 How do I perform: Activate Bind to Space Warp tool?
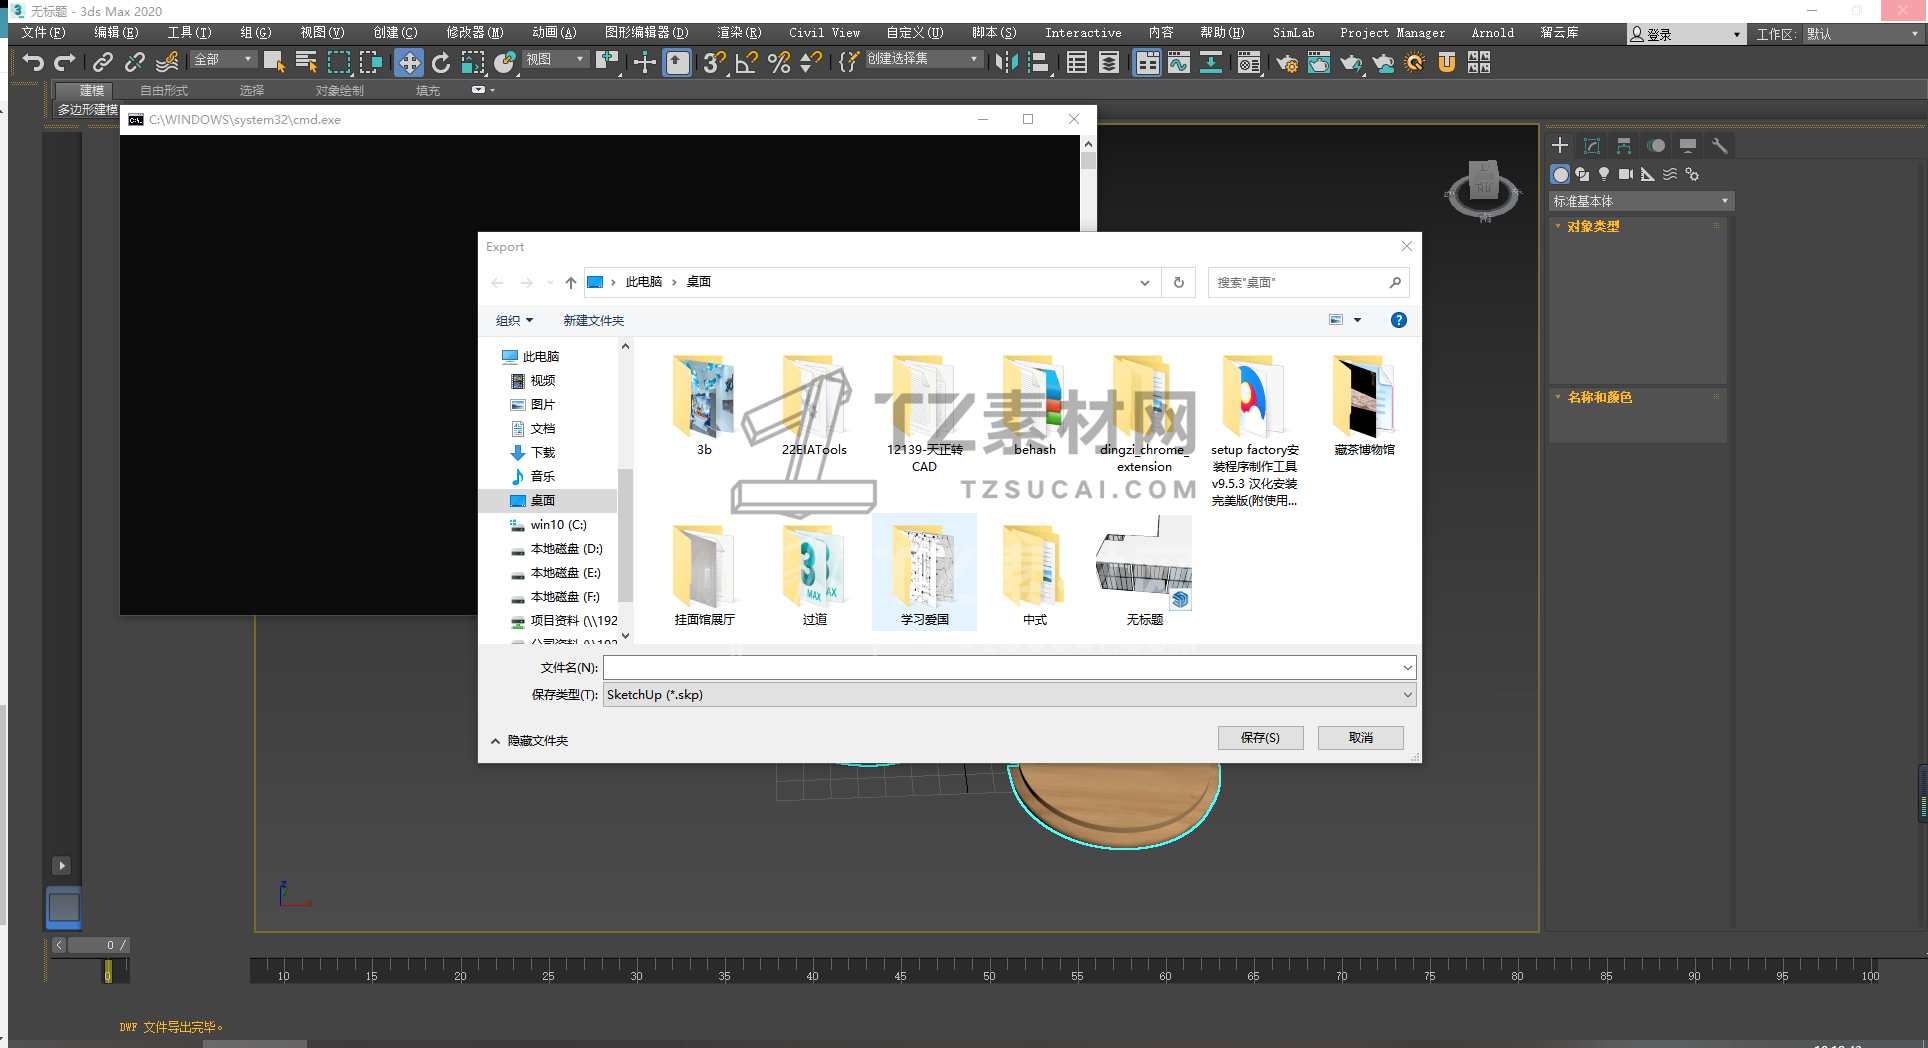167,63
